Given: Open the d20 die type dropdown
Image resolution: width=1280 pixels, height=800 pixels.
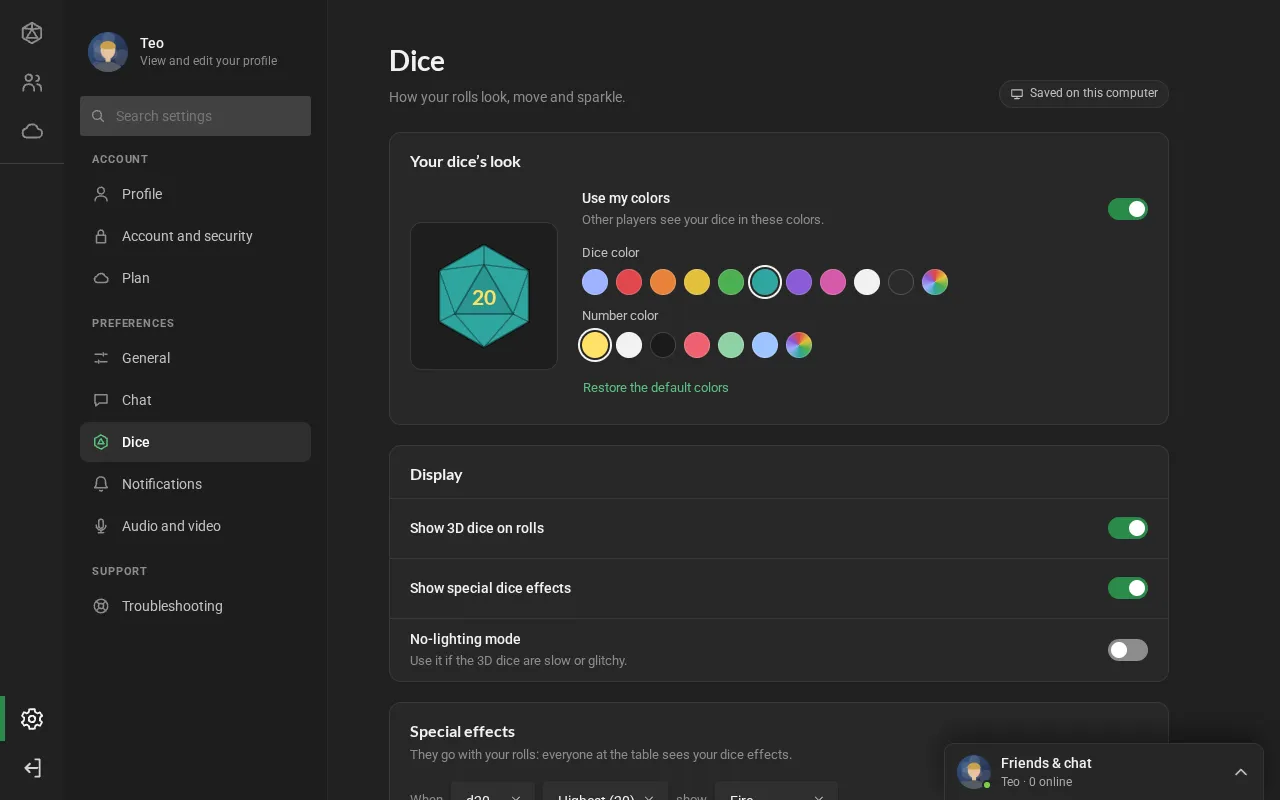Looking at the screenshot, I should (x=493, y=791).
